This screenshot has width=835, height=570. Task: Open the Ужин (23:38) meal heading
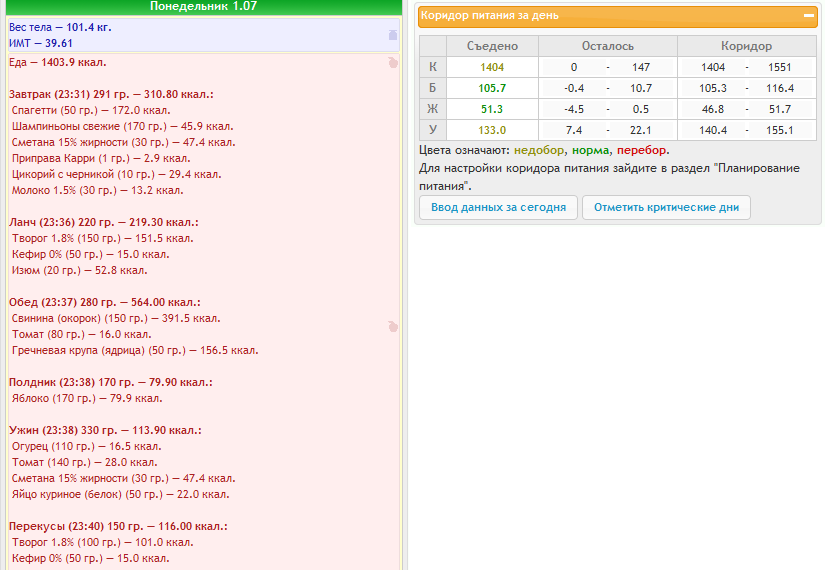[x=105, y=430]
